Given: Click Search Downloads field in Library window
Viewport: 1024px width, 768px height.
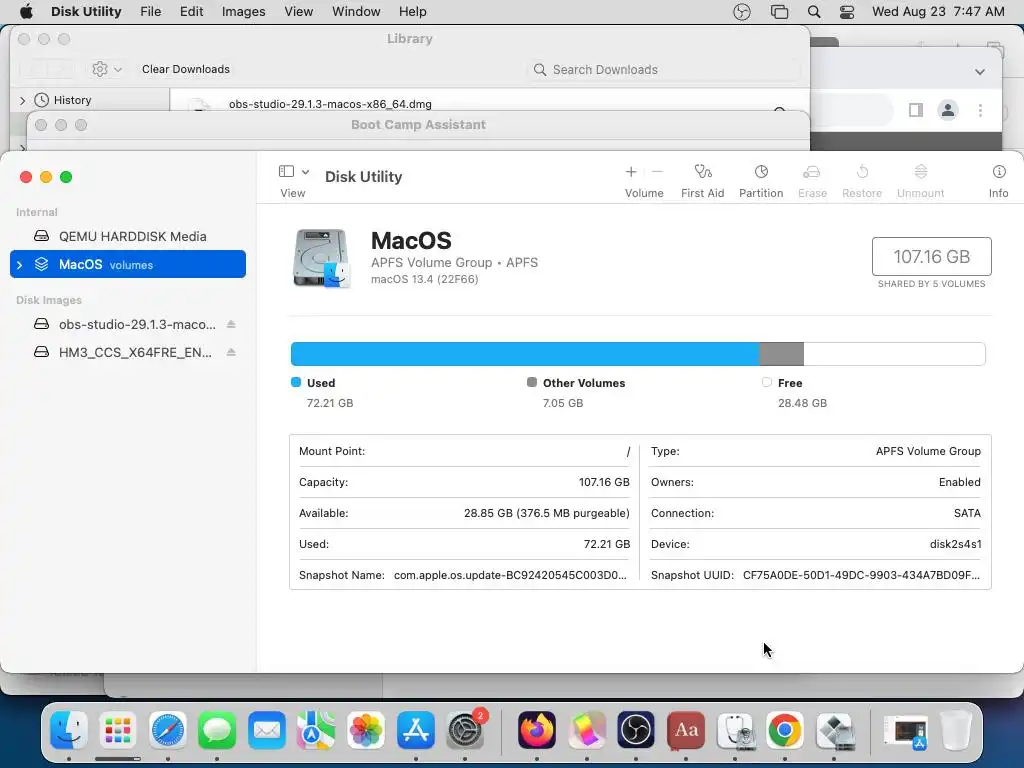Looking at the screenshot, I should (664, 70).
